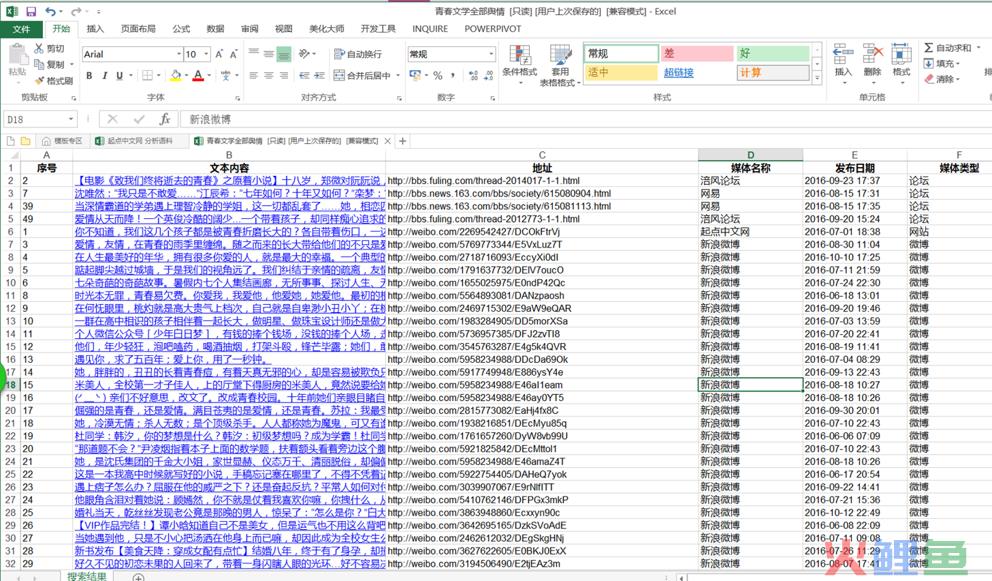Apply comma thousands separator style
This screenshot has height=581, width=992.
tap(453, 75)
